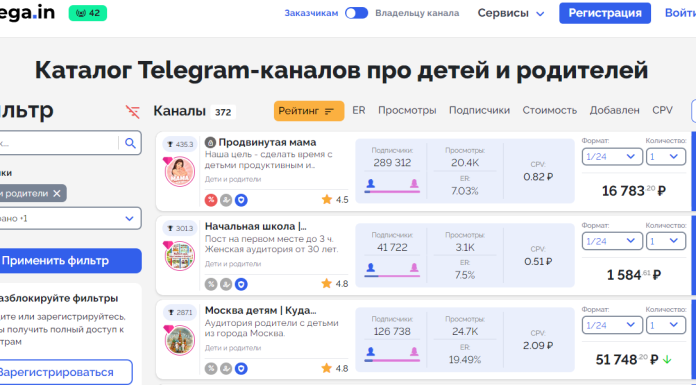Click star rating 4.8 of Начальная школа
The height and width of the screenshot is (385, 696).
click(x=335, y=283)
